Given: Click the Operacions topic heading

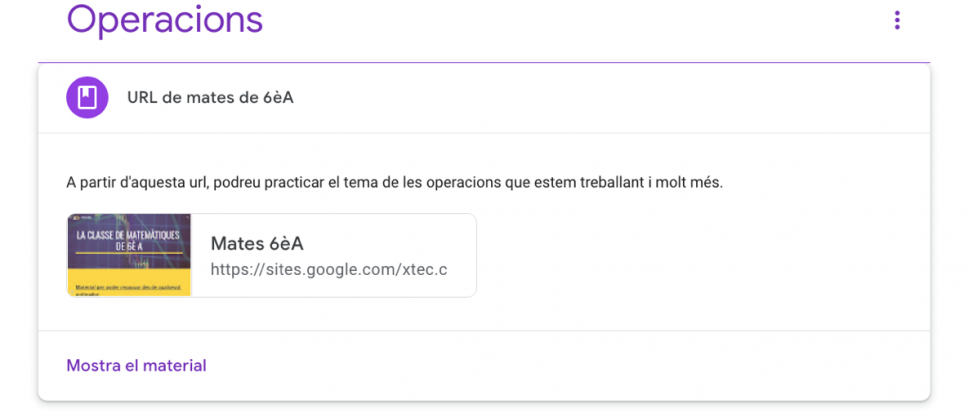Looking at the screenshot, I should (165, 20).
